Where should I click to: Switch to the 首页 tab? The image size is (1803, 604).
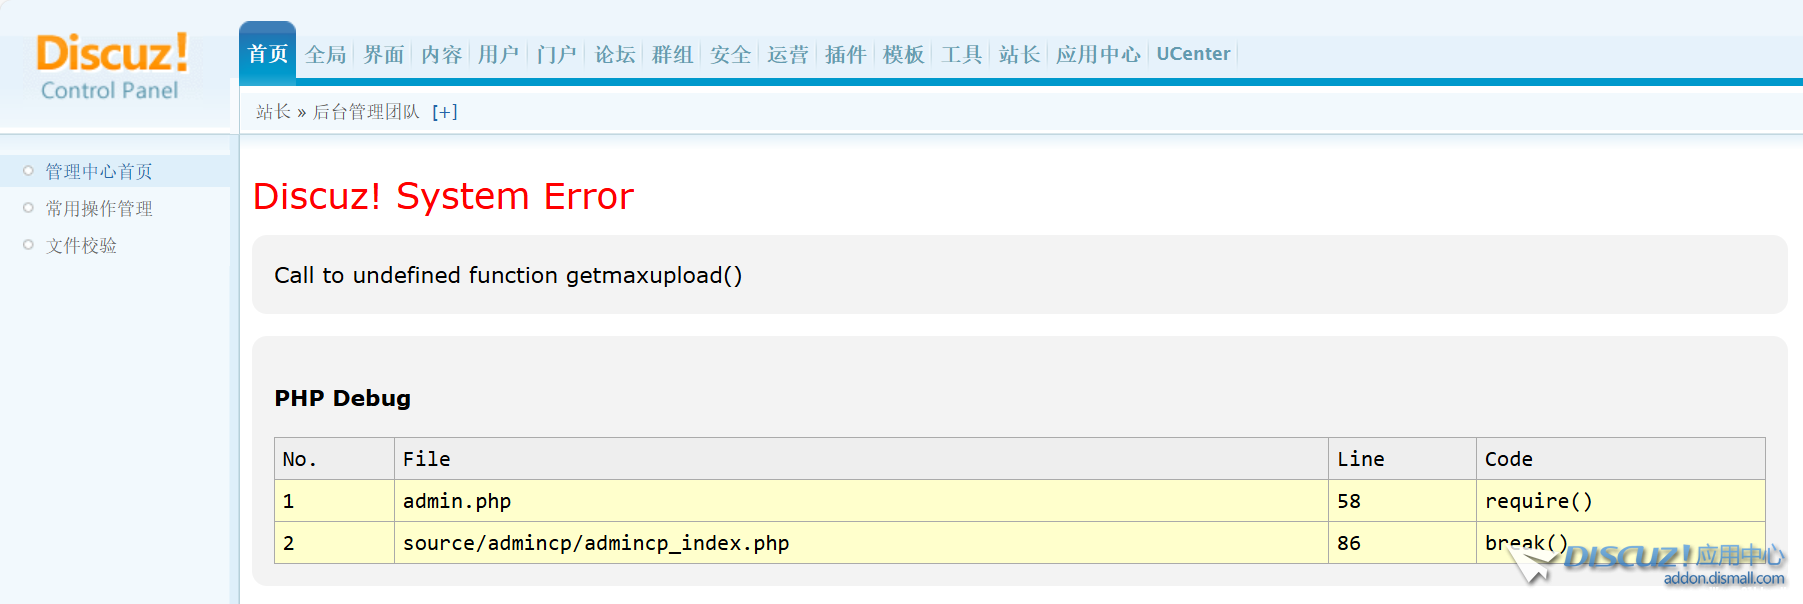267,54
